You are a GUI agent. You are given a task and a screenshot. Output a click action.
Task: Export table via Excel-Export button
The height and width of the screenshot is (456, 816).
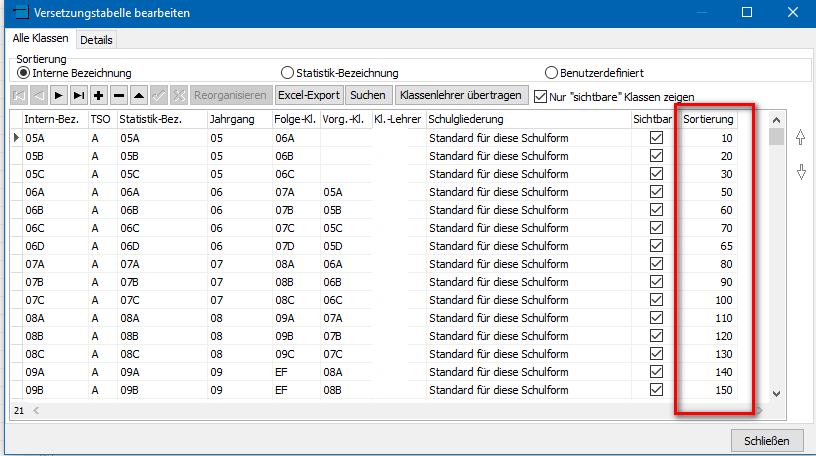click(x=309, y=95)
